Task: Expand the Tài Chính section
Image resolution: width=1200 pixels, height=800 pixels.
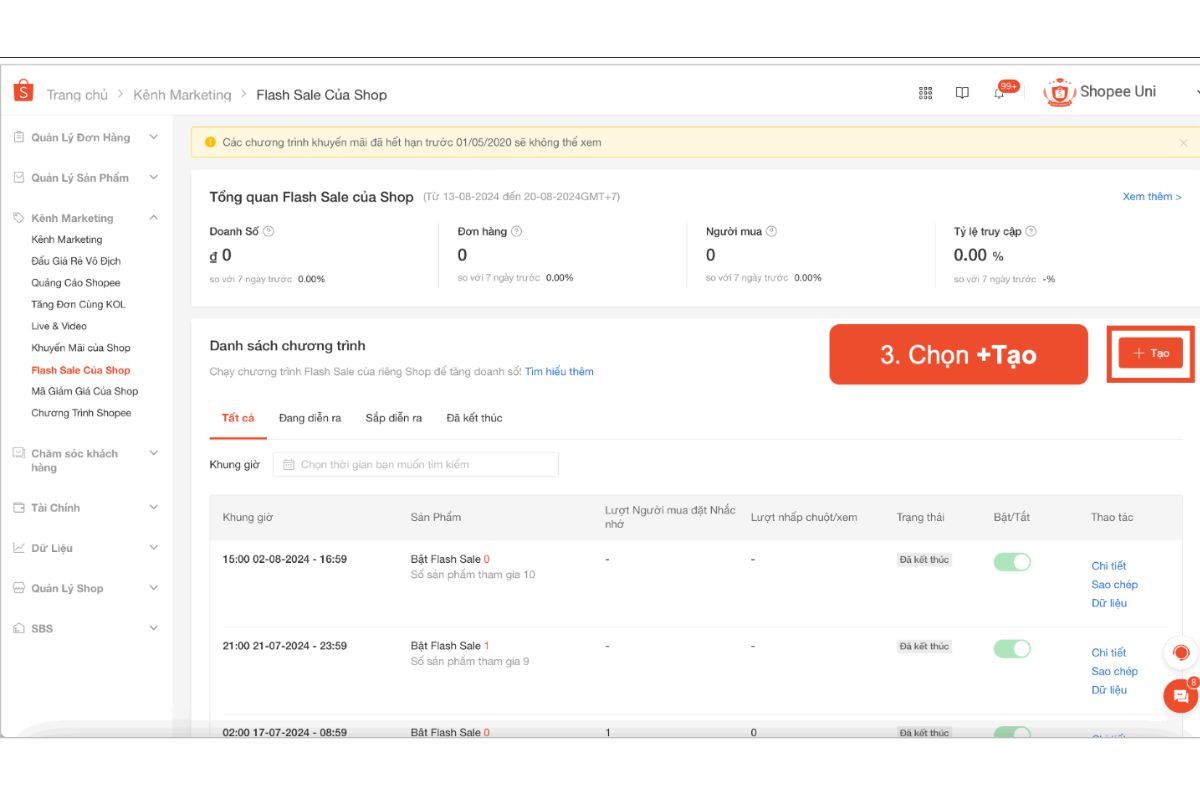Action: click(153, 507)
